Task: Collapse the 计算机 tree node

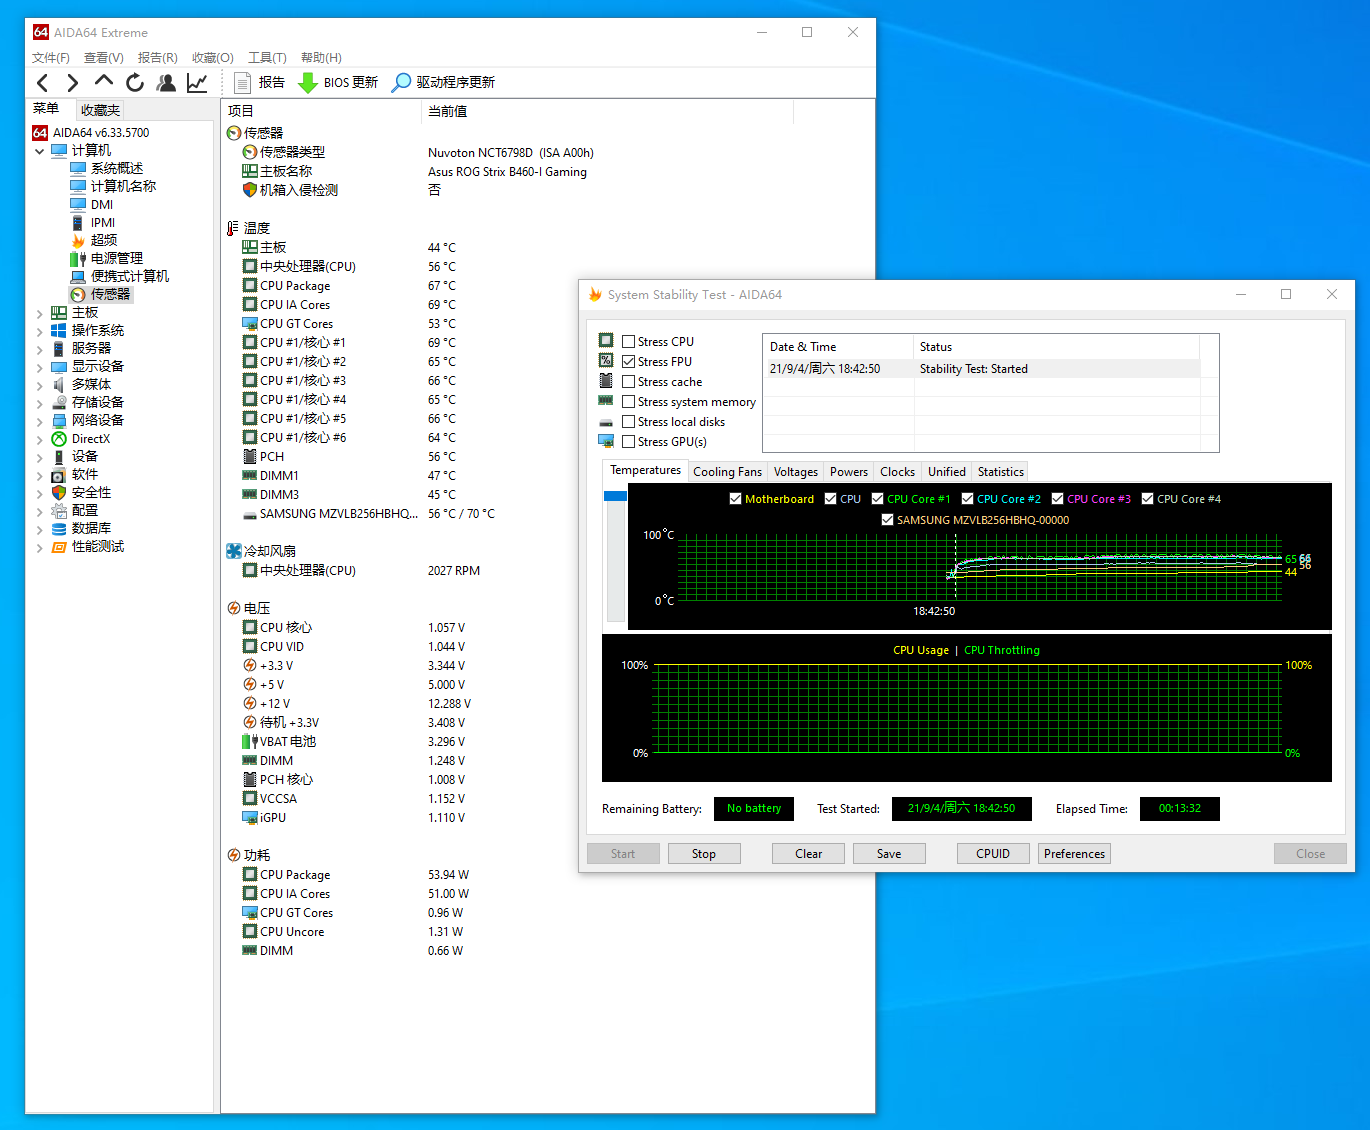Action: [40, 151]
